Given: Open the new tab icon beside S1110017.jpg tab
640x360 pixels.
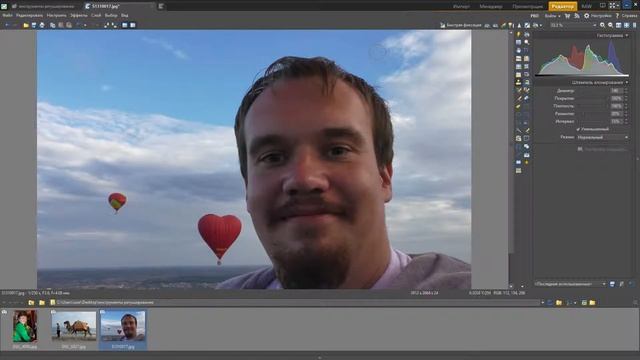Looking at the screenshot, I should pos(161,6).
